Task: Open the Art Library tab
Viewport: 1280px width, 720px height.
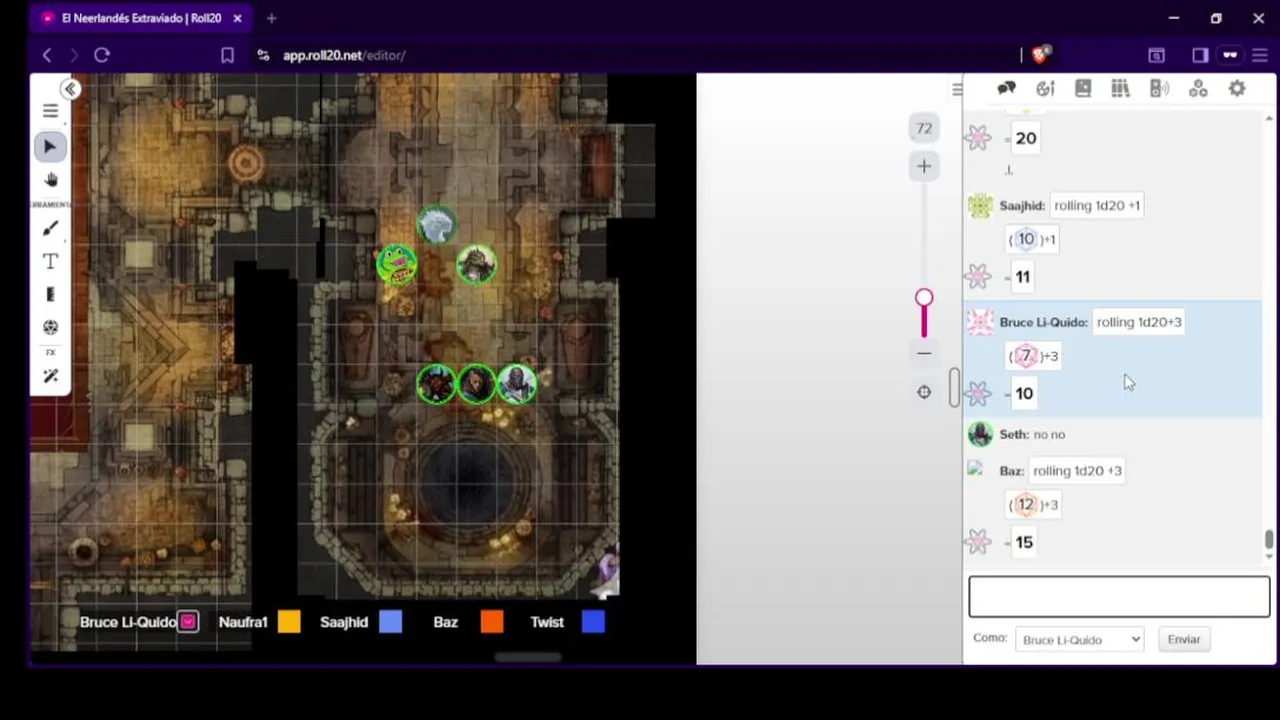Action: (1045, 88)
